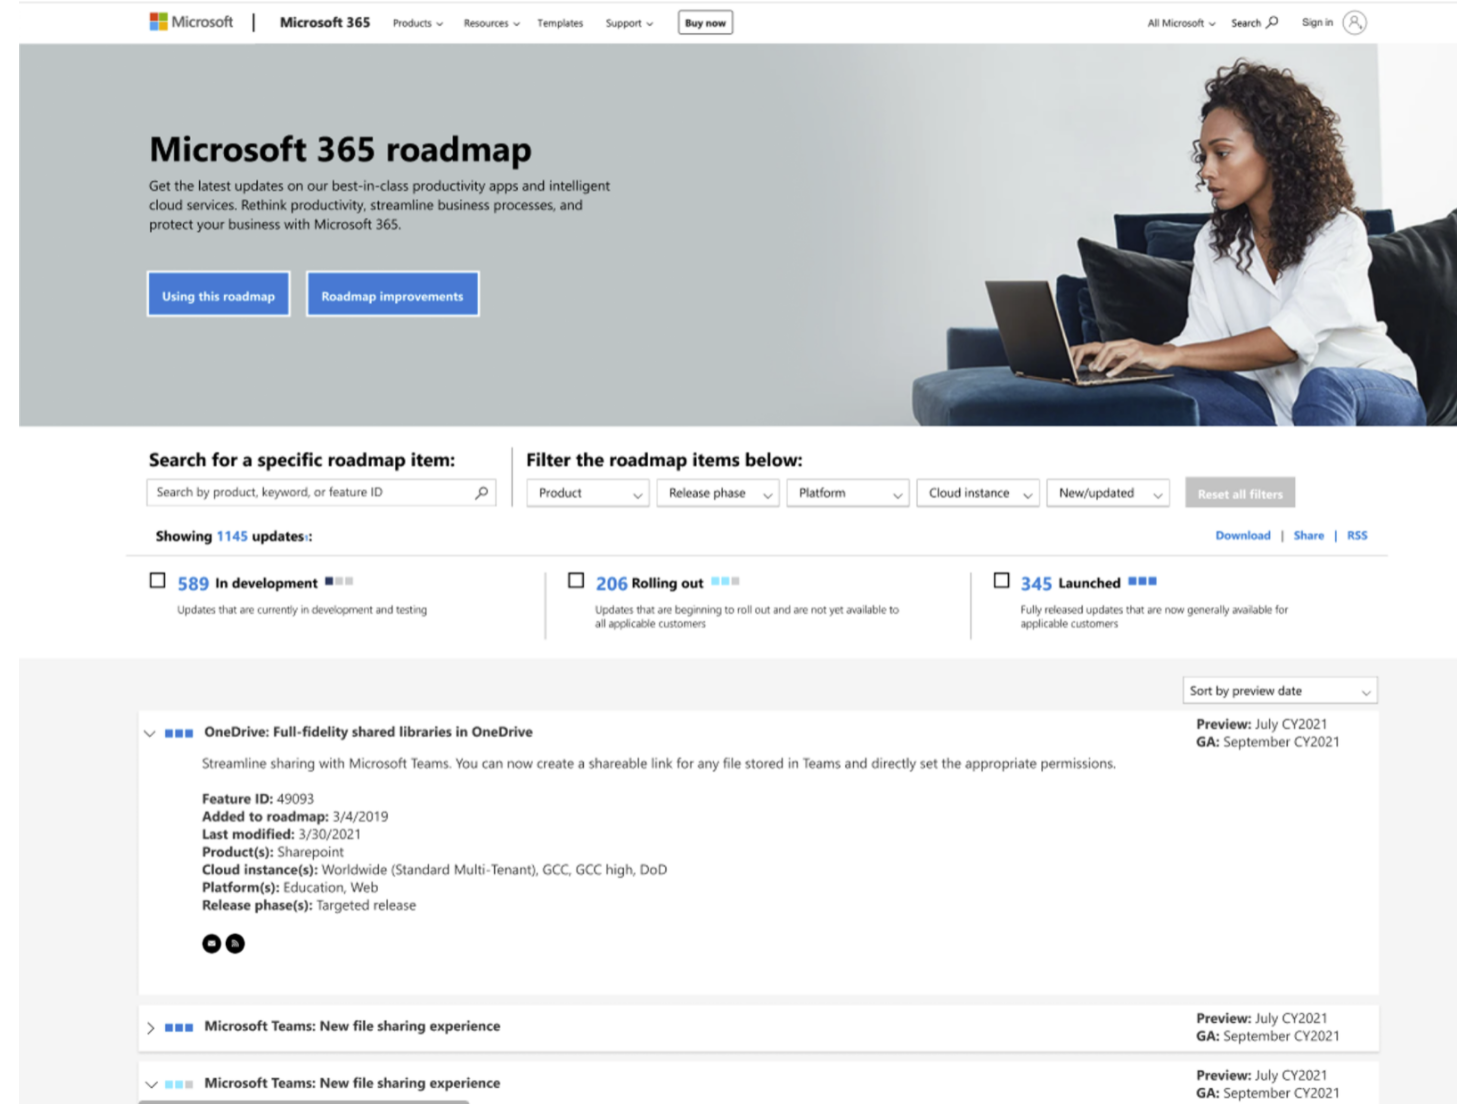Open the Product filter dropdown
The image size is (1457, 1106).
point(588,493)
